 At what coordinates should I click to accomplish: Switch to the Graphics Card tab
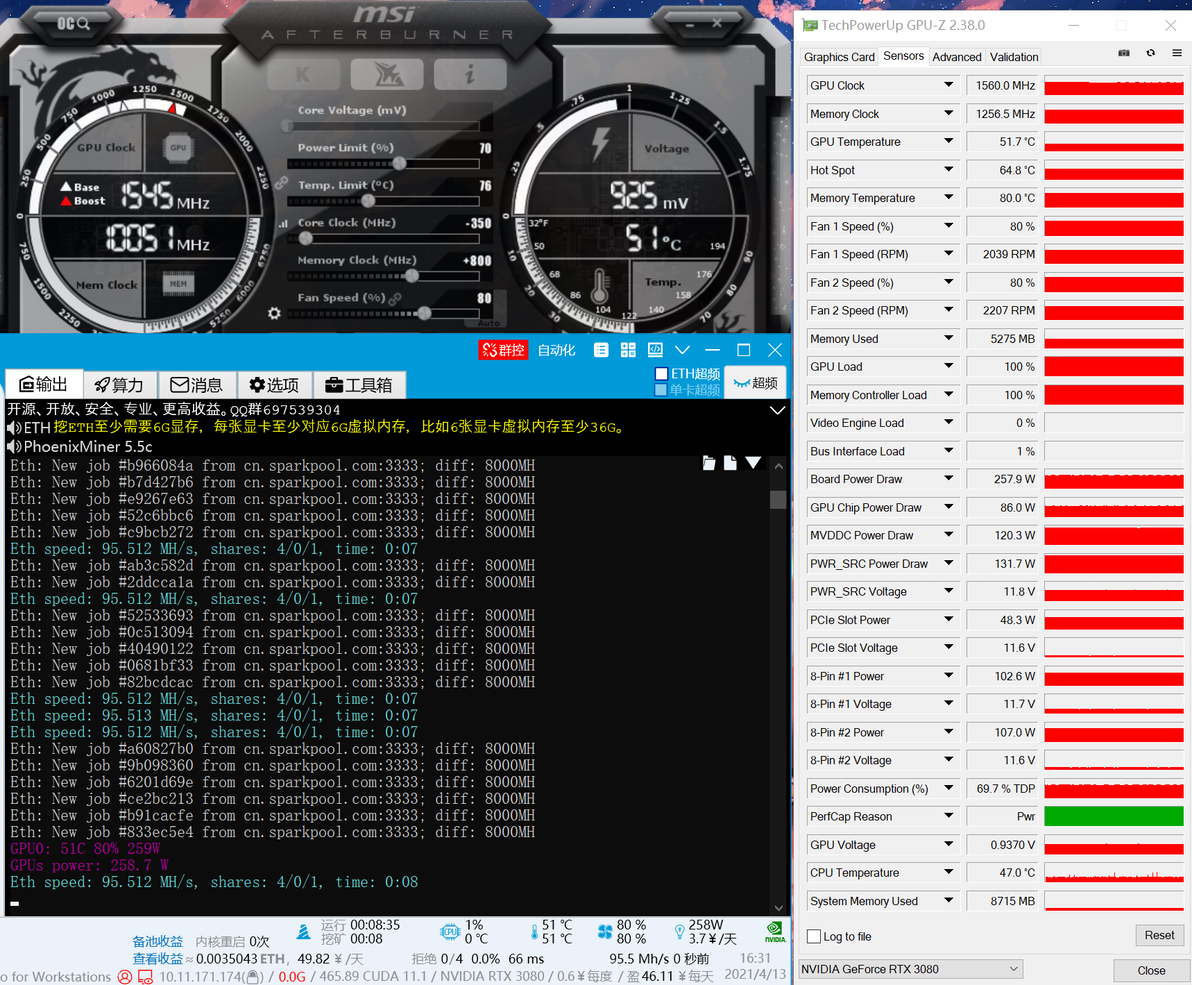click(x=839, y=57)
